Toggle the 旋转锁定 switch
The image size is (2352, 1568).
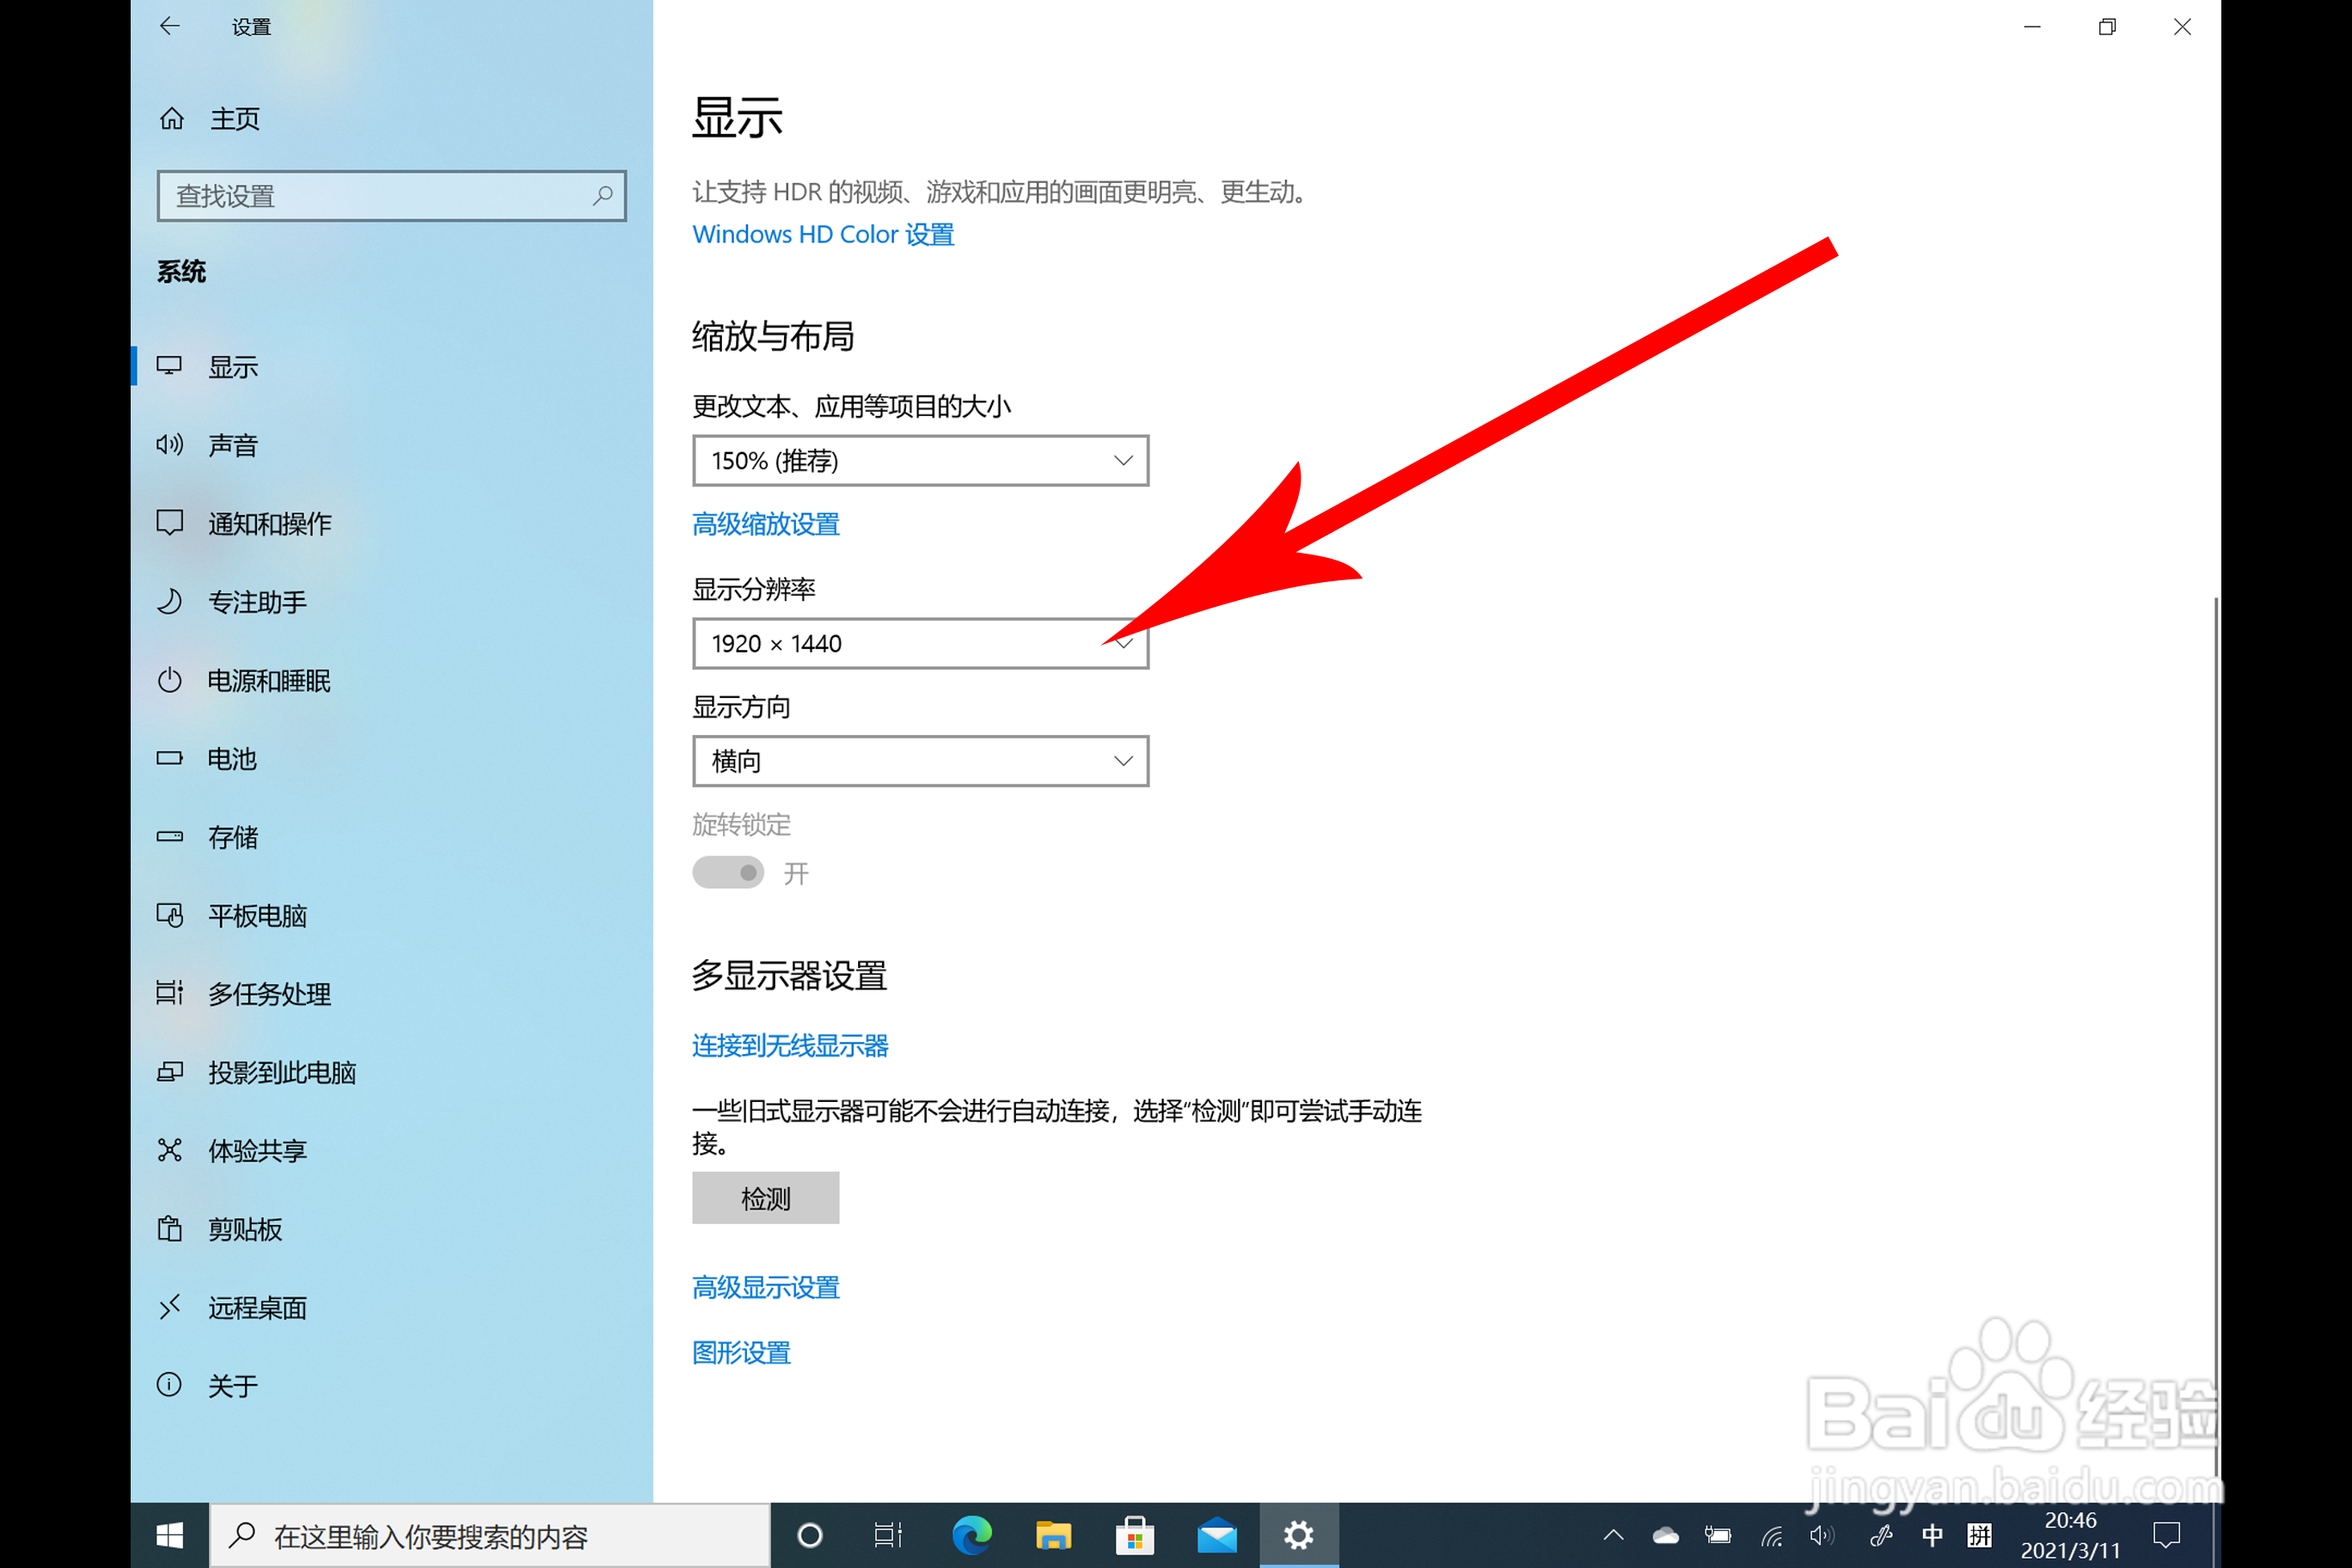[728, 873]
